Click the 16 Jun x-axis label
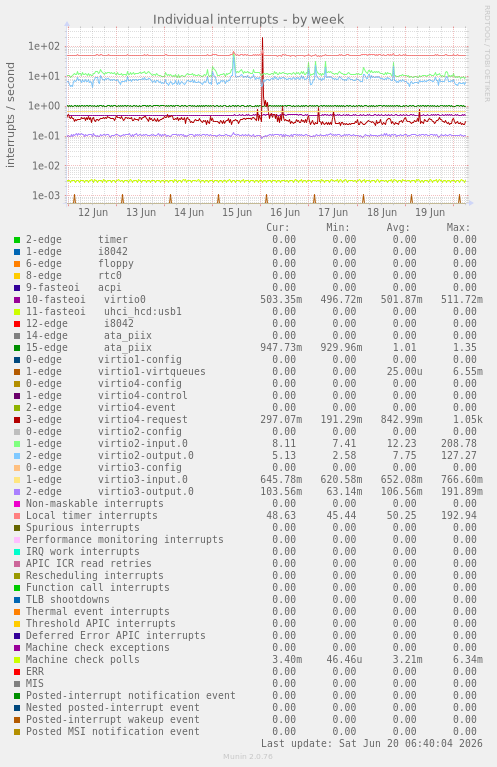This screenshot has height=767, width=497. point(285,212)
